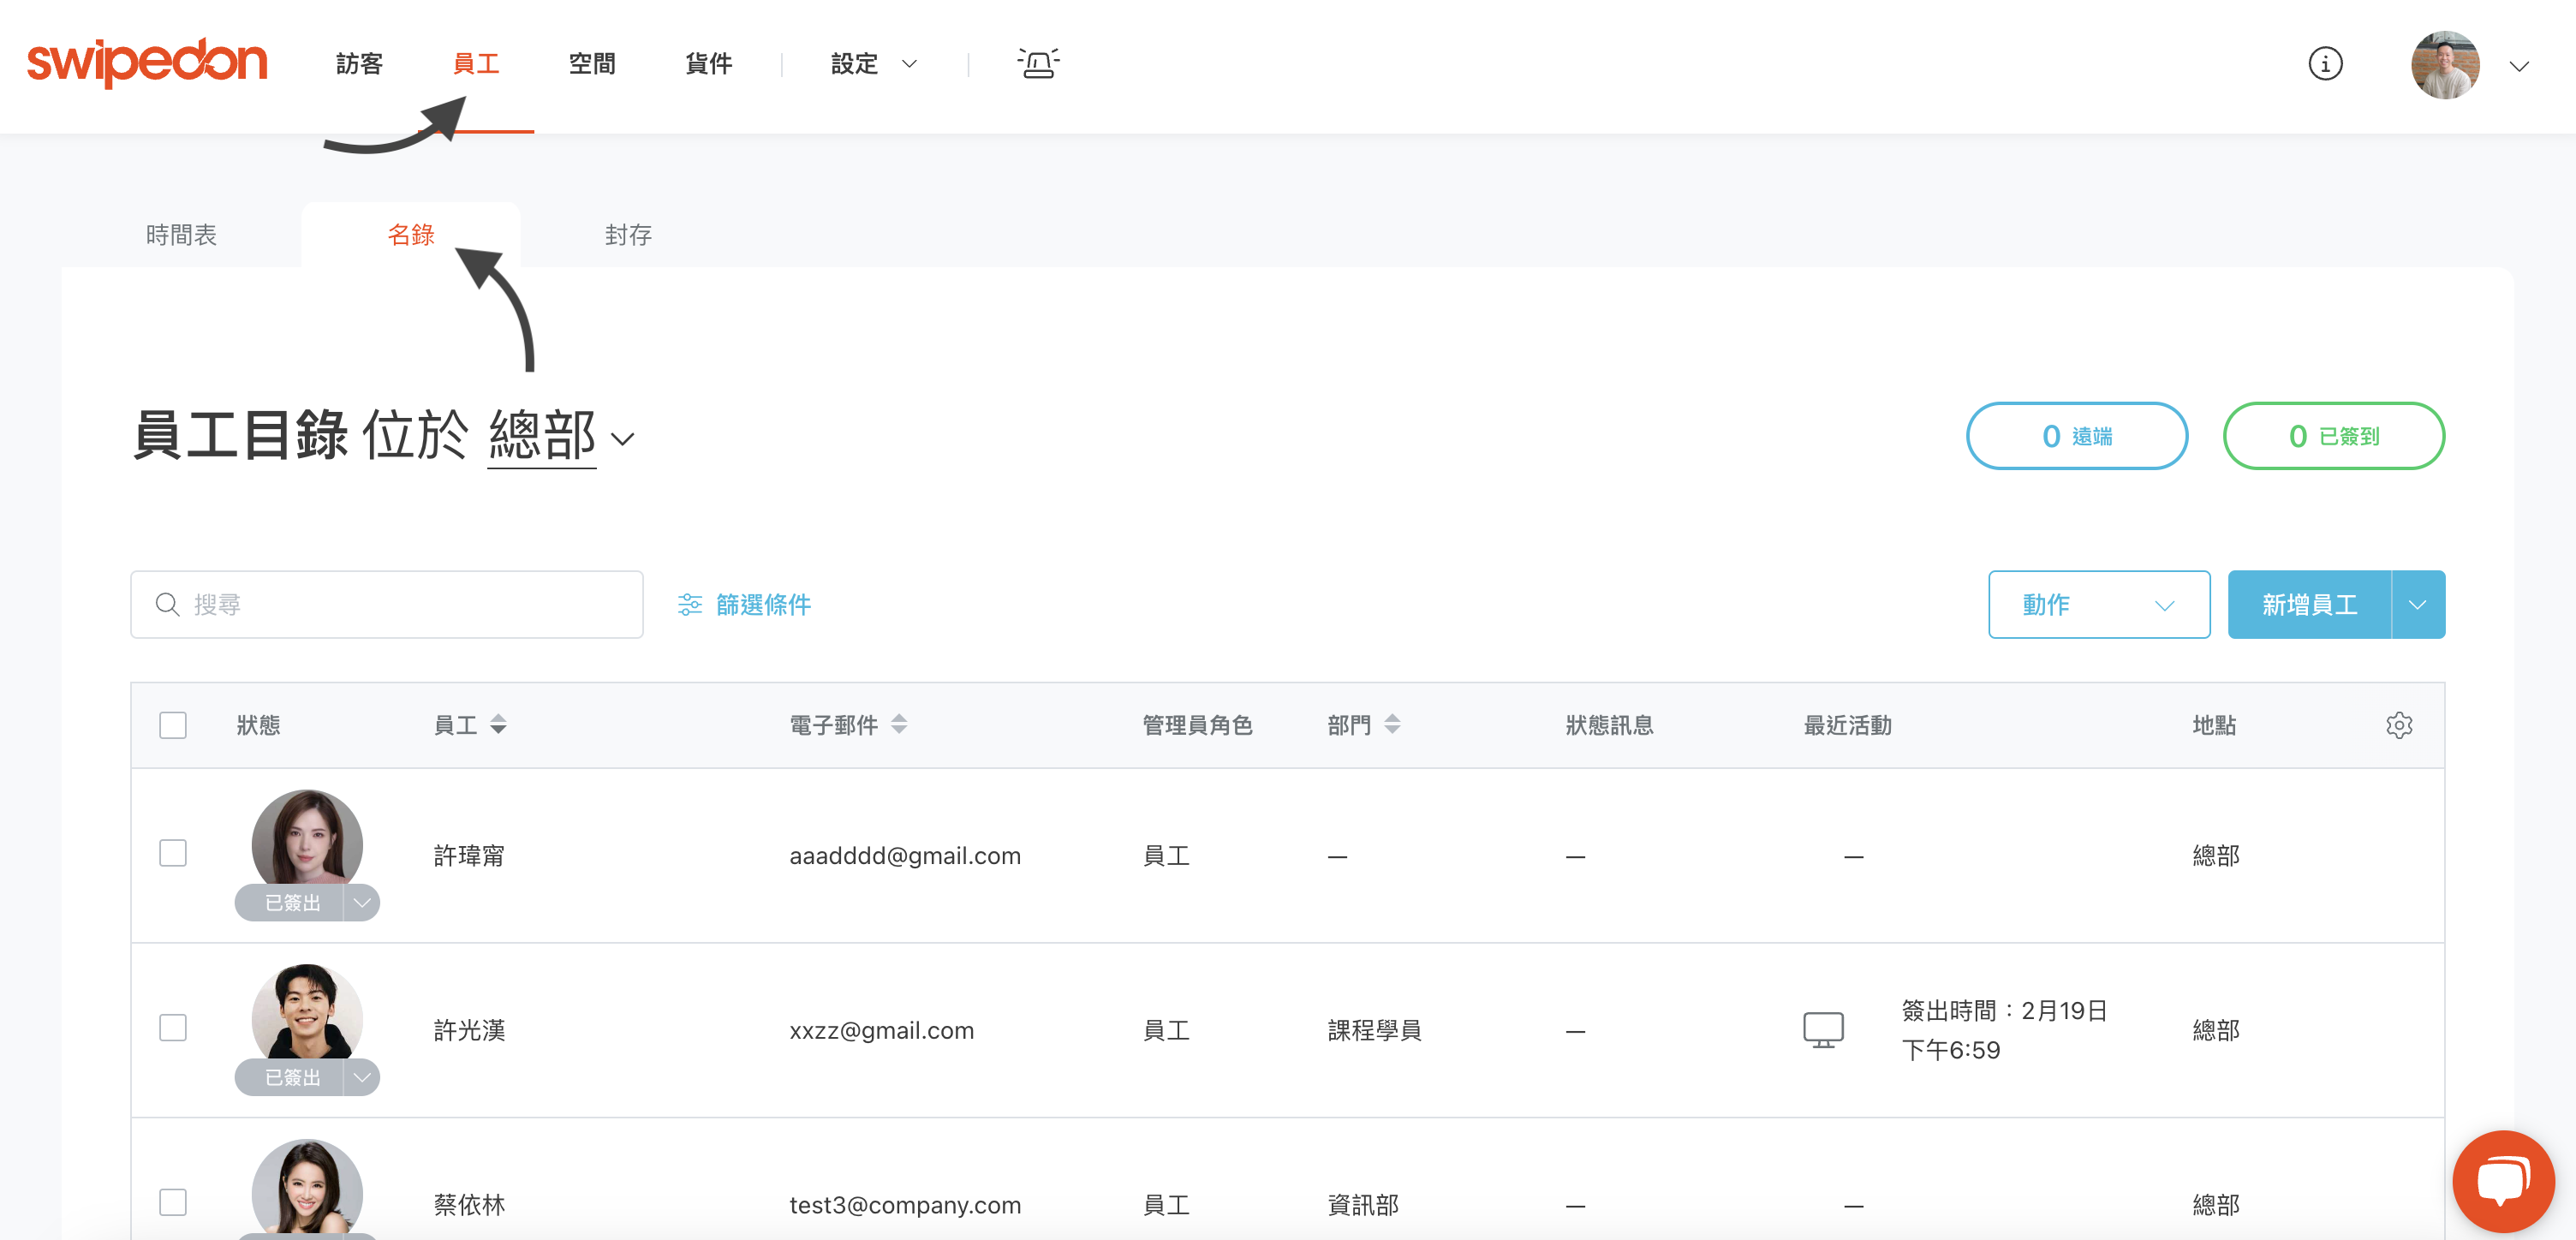
Task: Click the user profile avatar
Action: click(x=2445, y=65)
